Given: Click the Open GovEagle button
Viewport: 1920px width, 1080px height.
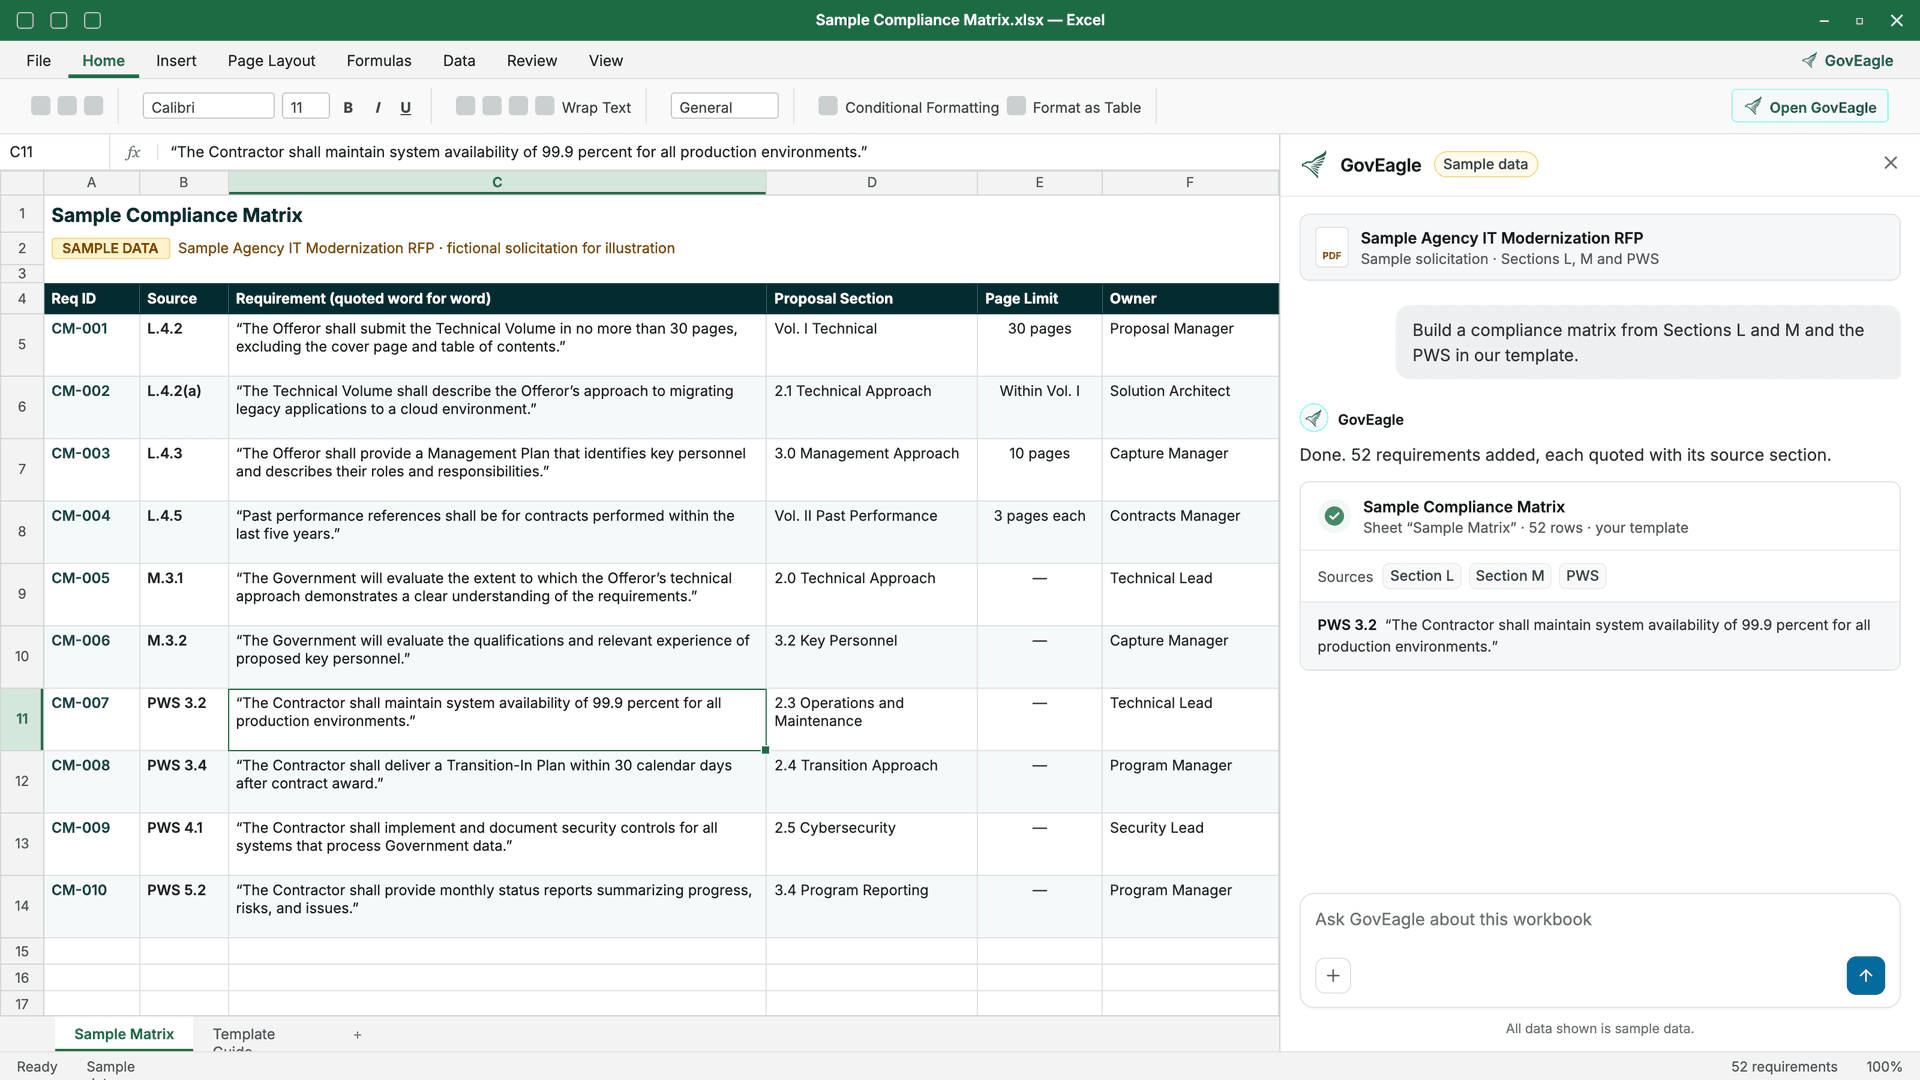Looking at the screenshot, I should click(1810, 107).
